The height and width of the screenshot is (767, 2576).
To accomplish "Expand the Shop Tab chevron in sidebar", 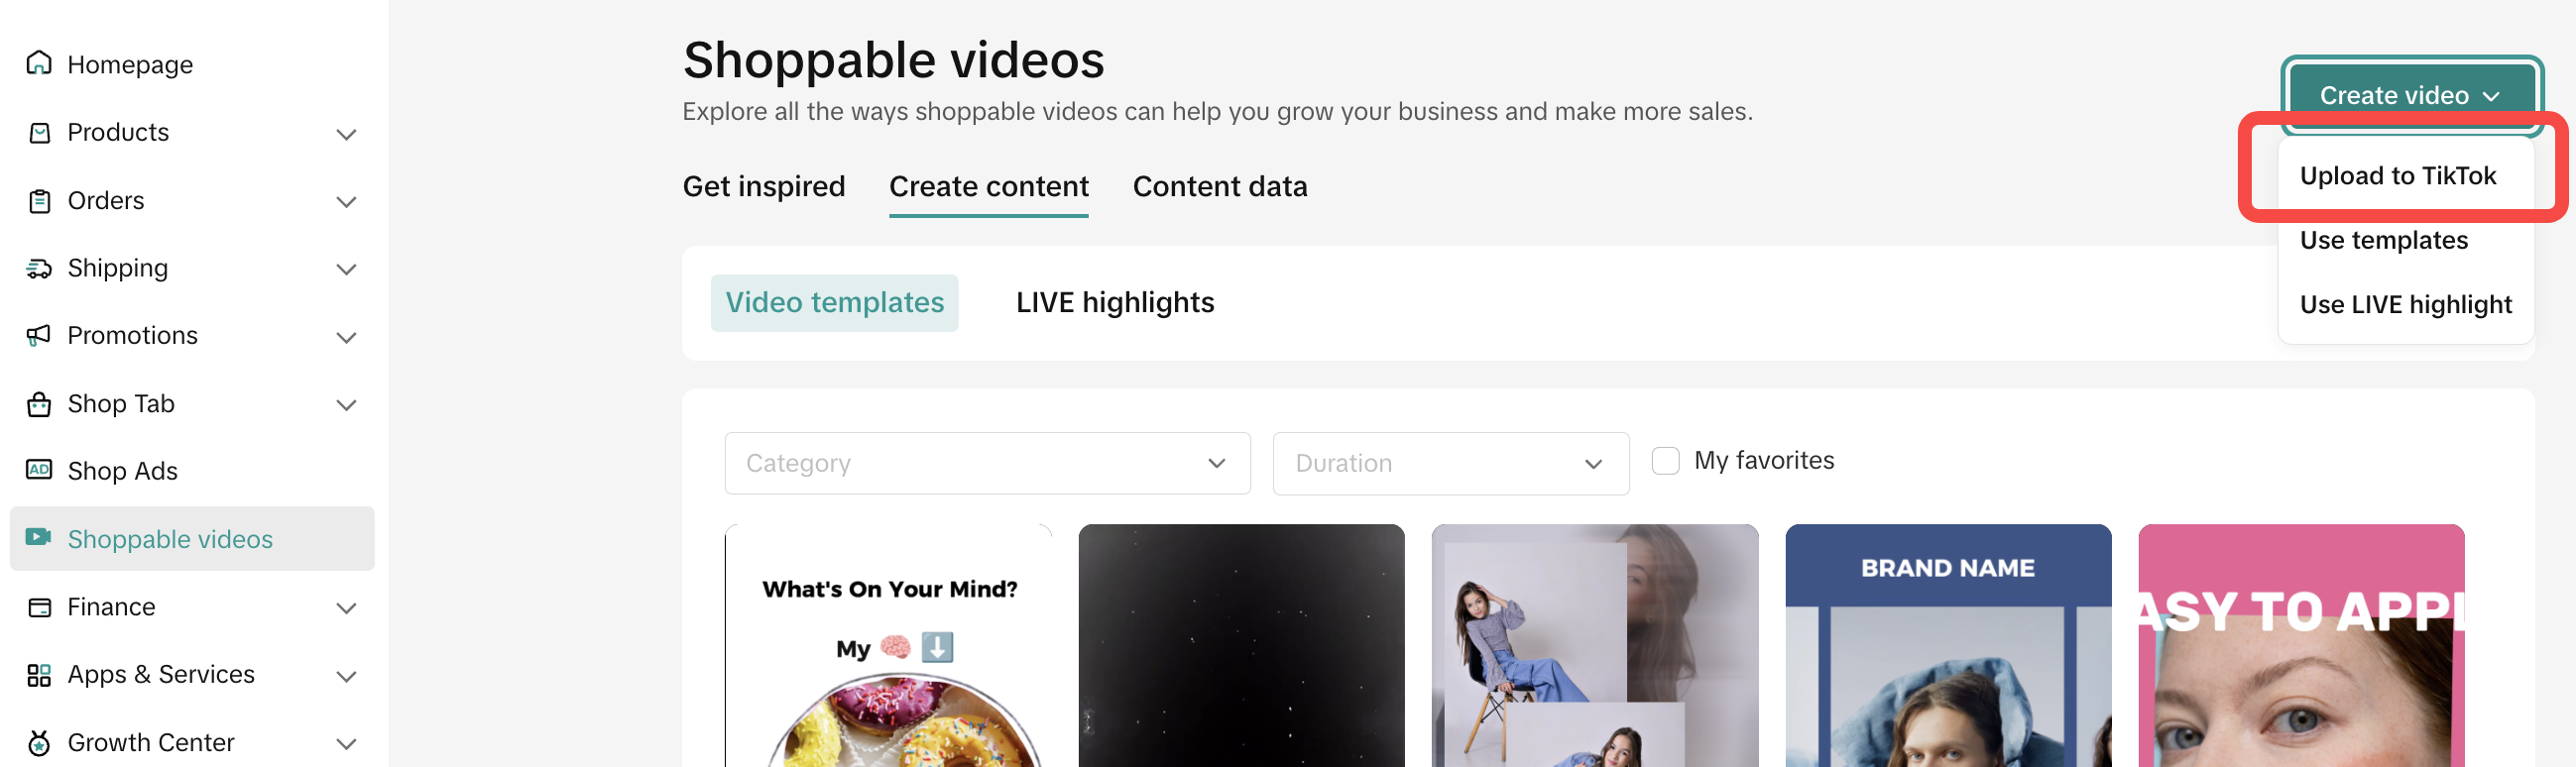I will [346, 405].
